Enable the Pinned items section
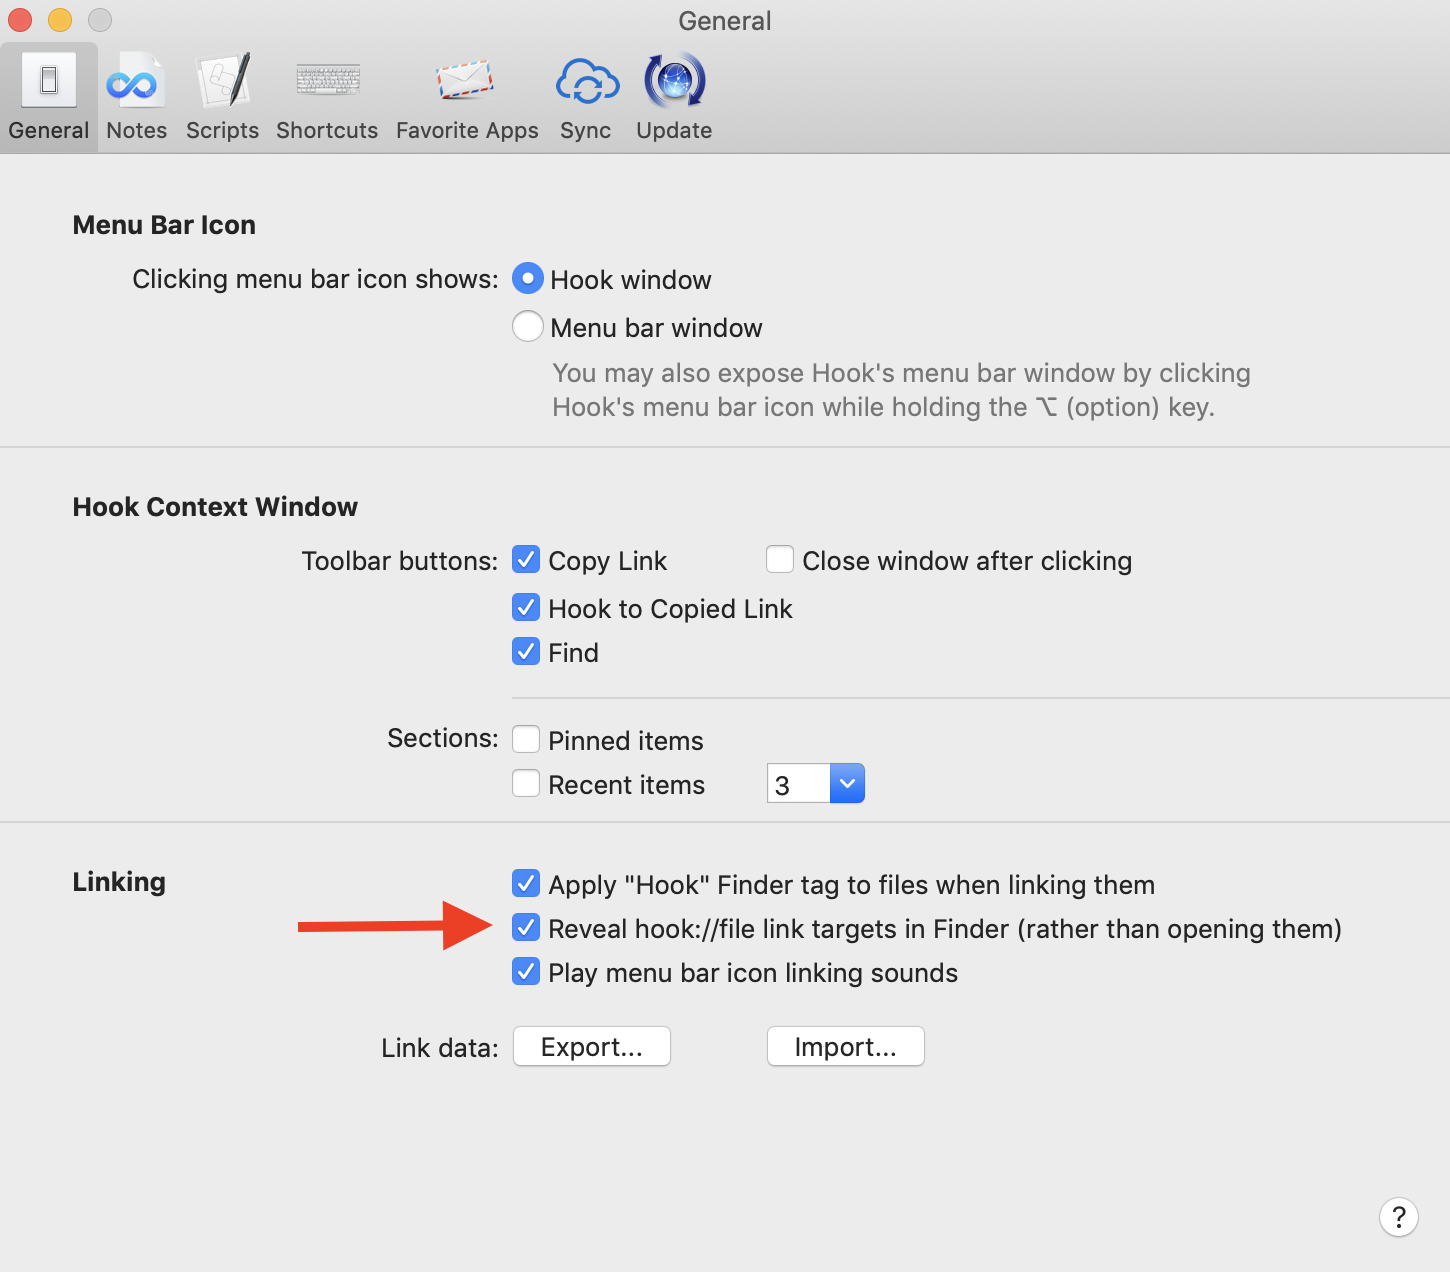 point(526,740)
